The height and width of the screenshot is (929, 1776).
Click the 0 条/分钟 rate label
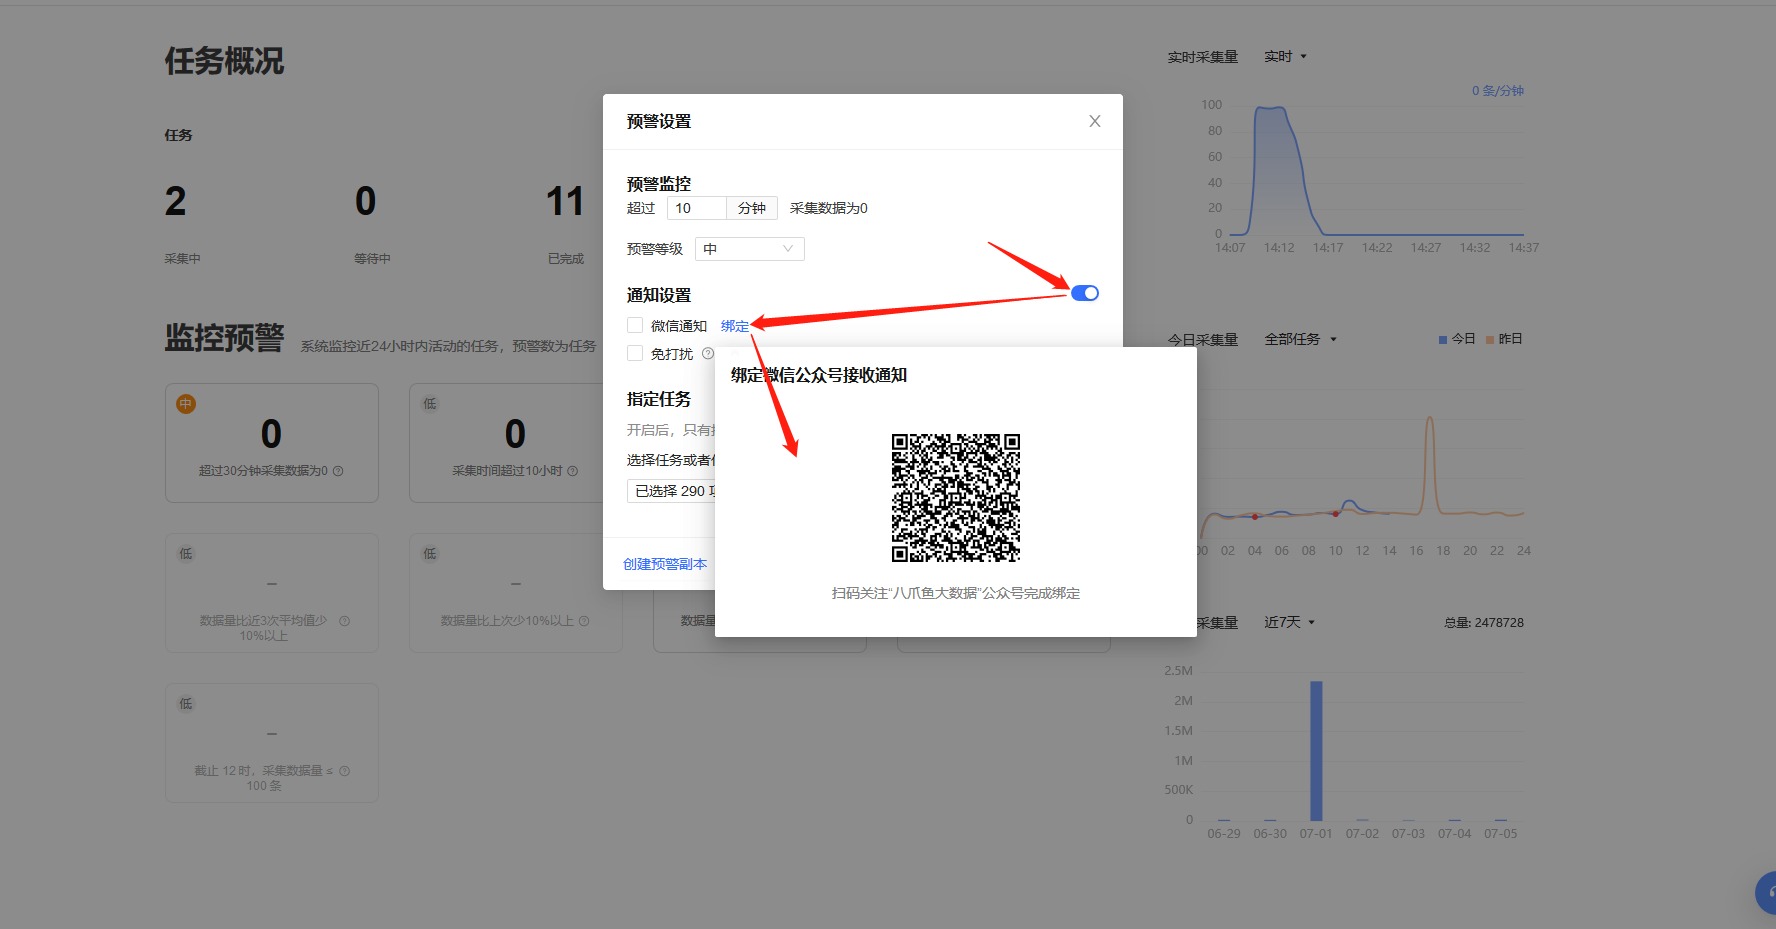1498,91
